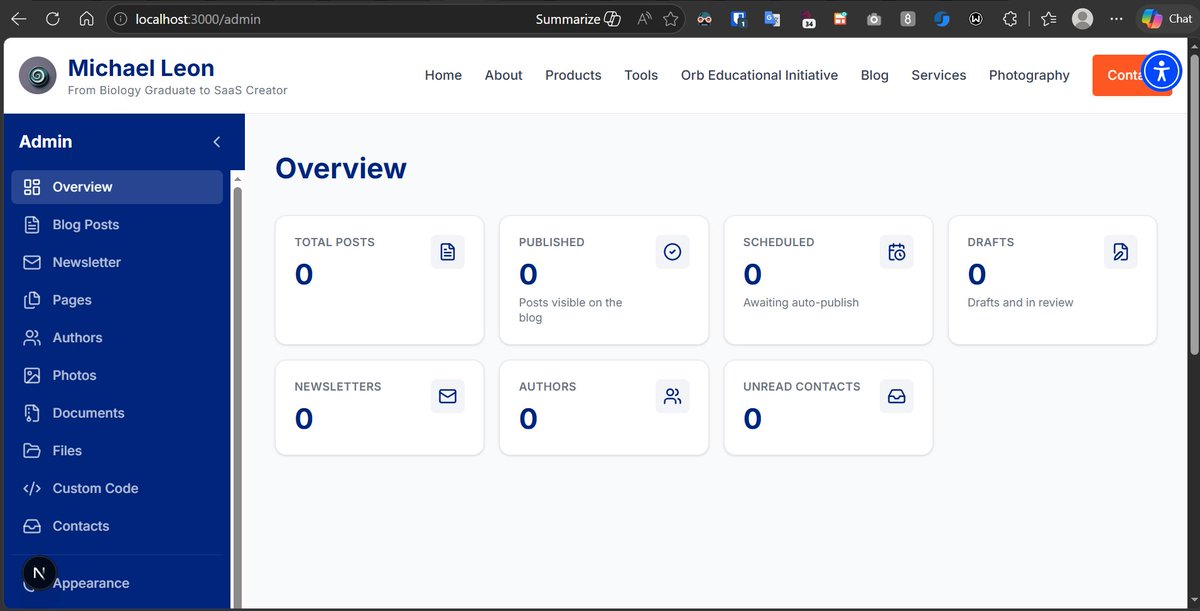Click the camera screenshot extension icon
The height and width of the screenshot is (611, 1200).
[874, 19]
